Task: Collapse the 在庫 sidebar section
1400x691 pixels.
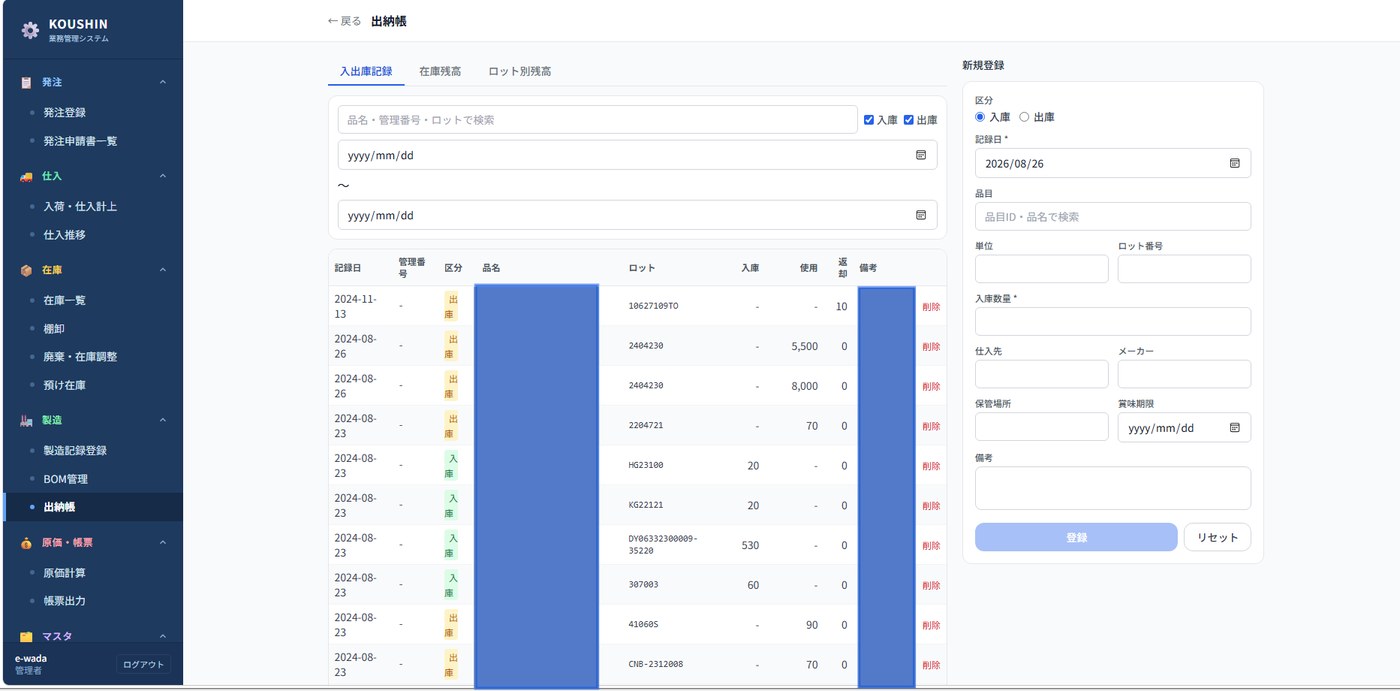Action: click(163, 270)
